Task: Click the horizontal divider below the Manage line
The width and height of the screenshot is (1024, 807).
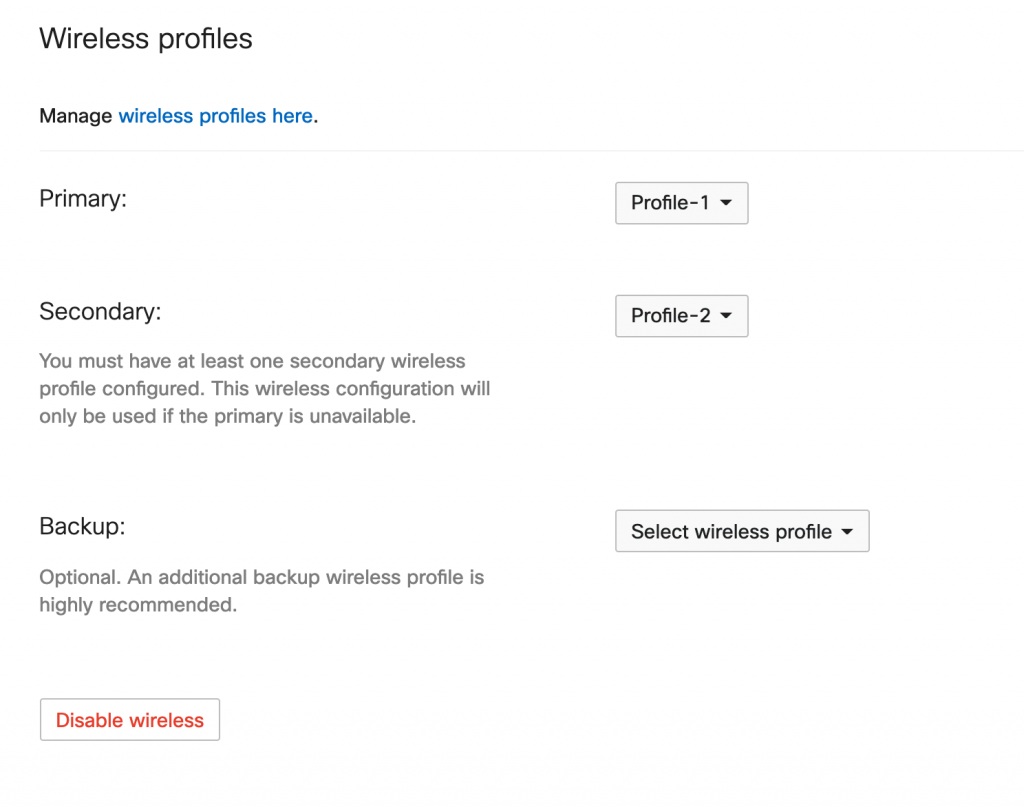Action: (530, 151)
